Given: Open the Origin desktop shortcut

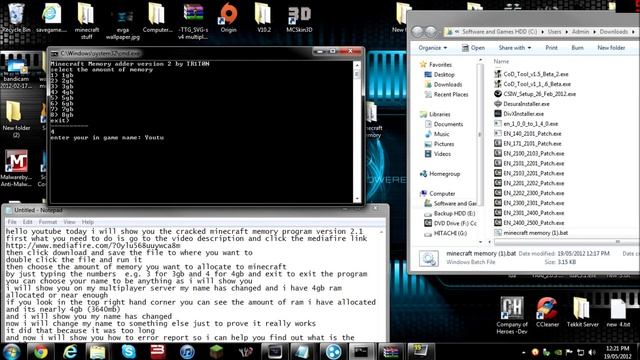Looking at the screenshot, I should tap(229, 18).
